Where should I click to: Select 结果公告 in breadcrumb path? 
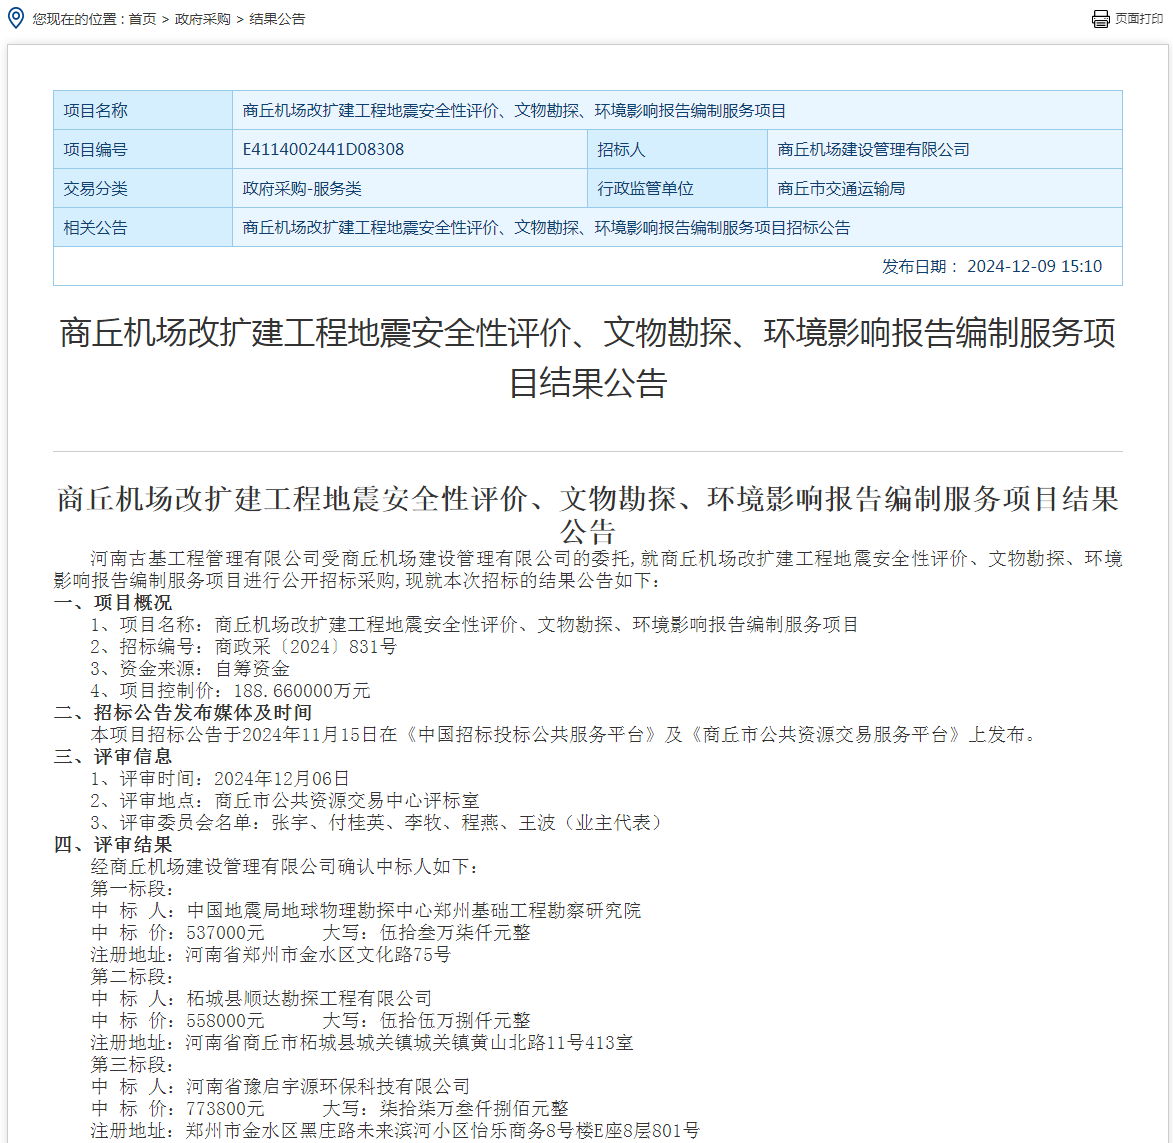click(277, 19)
